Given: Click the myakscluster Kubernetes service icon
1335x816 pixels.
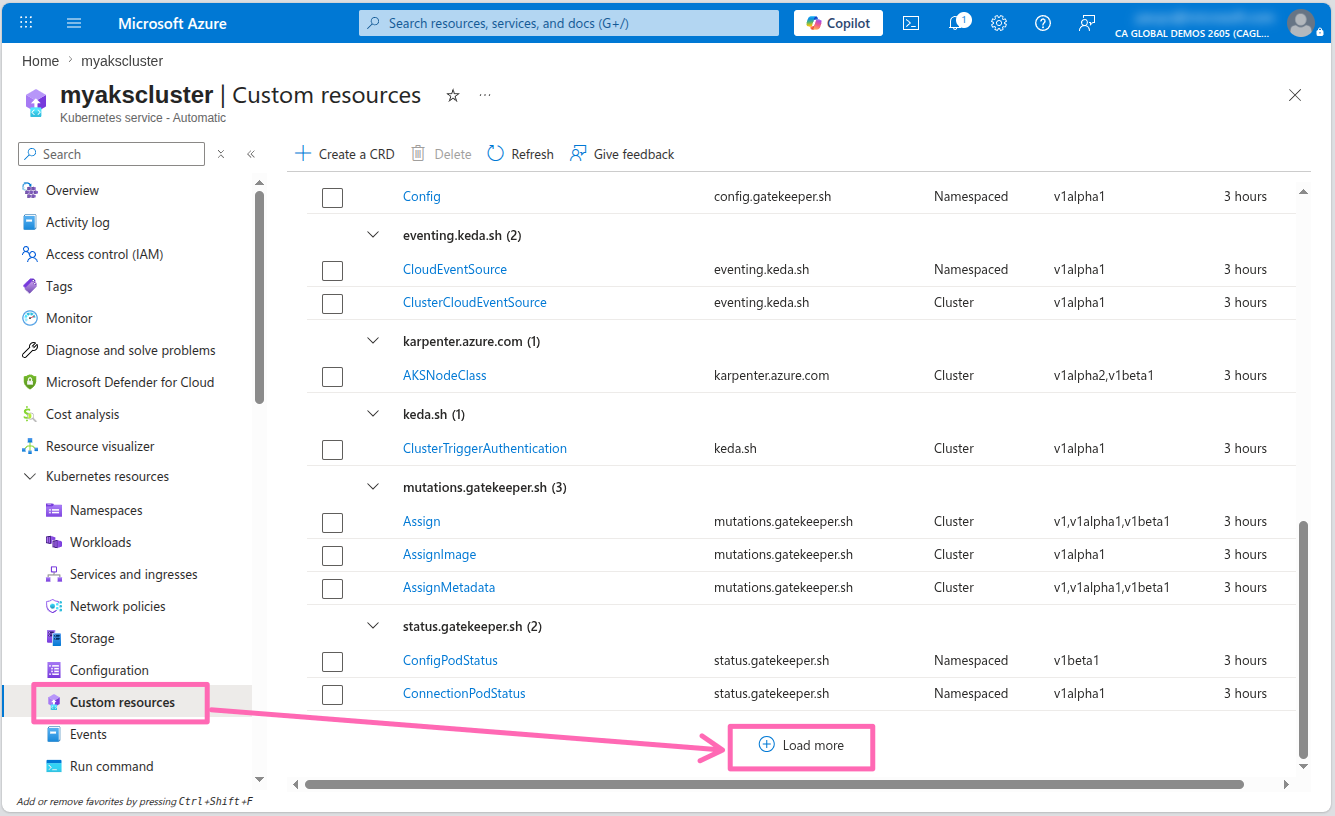Looking at the screenshot, I should (x=36, y=103).
